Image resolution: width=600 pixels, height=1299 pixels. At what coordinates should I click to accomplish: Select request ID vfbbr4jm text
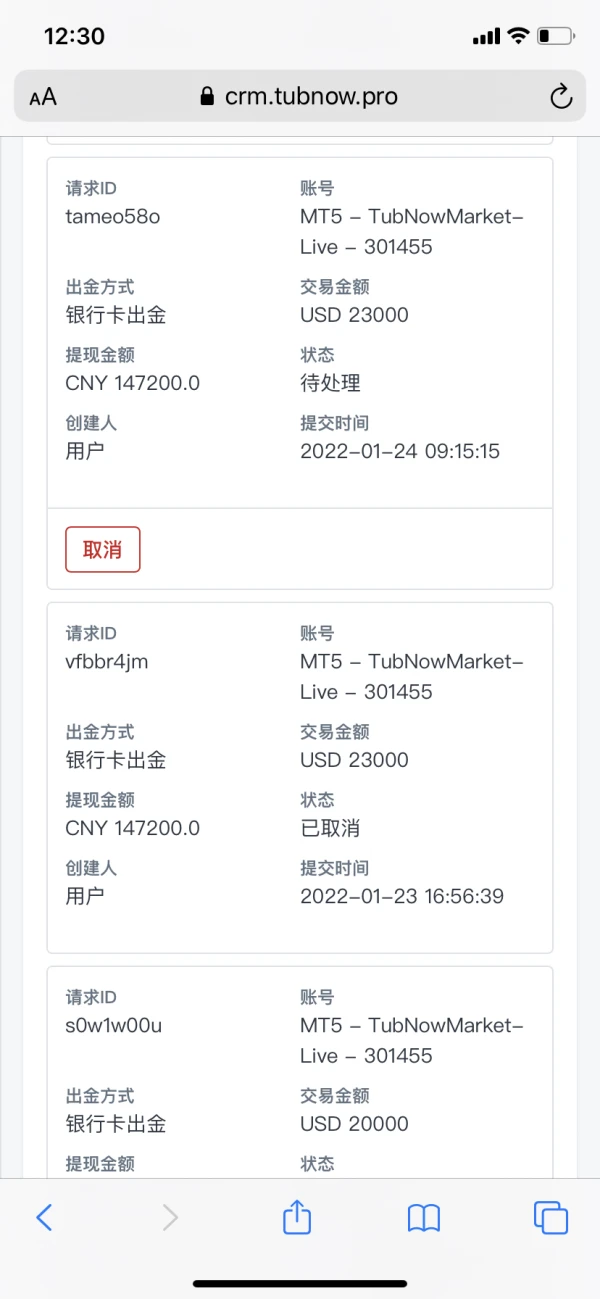[x=107, y=662]
